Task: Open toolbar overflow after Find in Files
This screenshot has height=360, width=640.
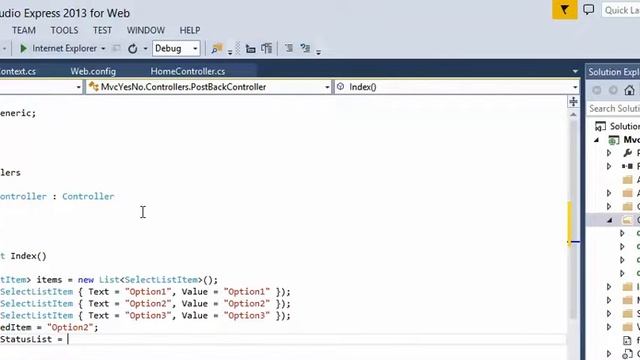Action: pyautogui.click(x=230, y=52)
